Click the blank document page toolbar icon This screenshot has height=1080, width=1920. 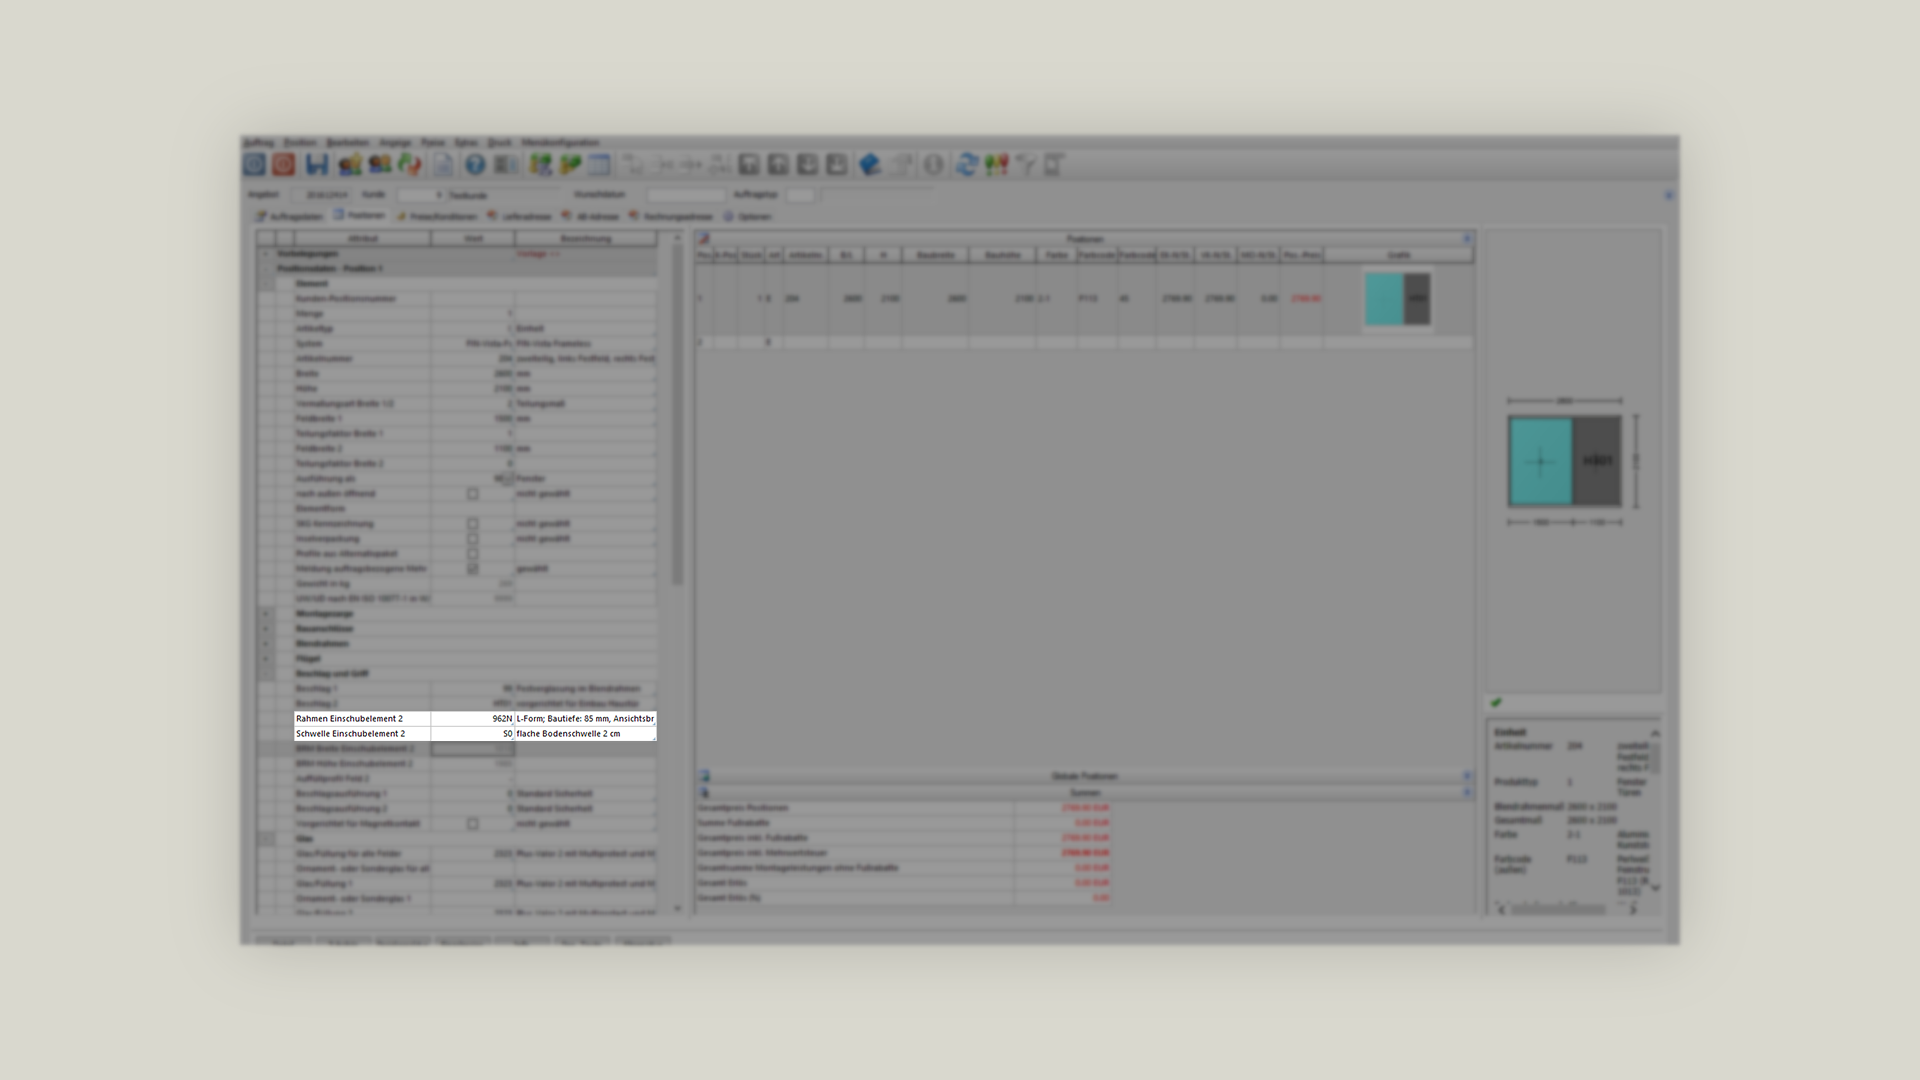coord(443,165)
